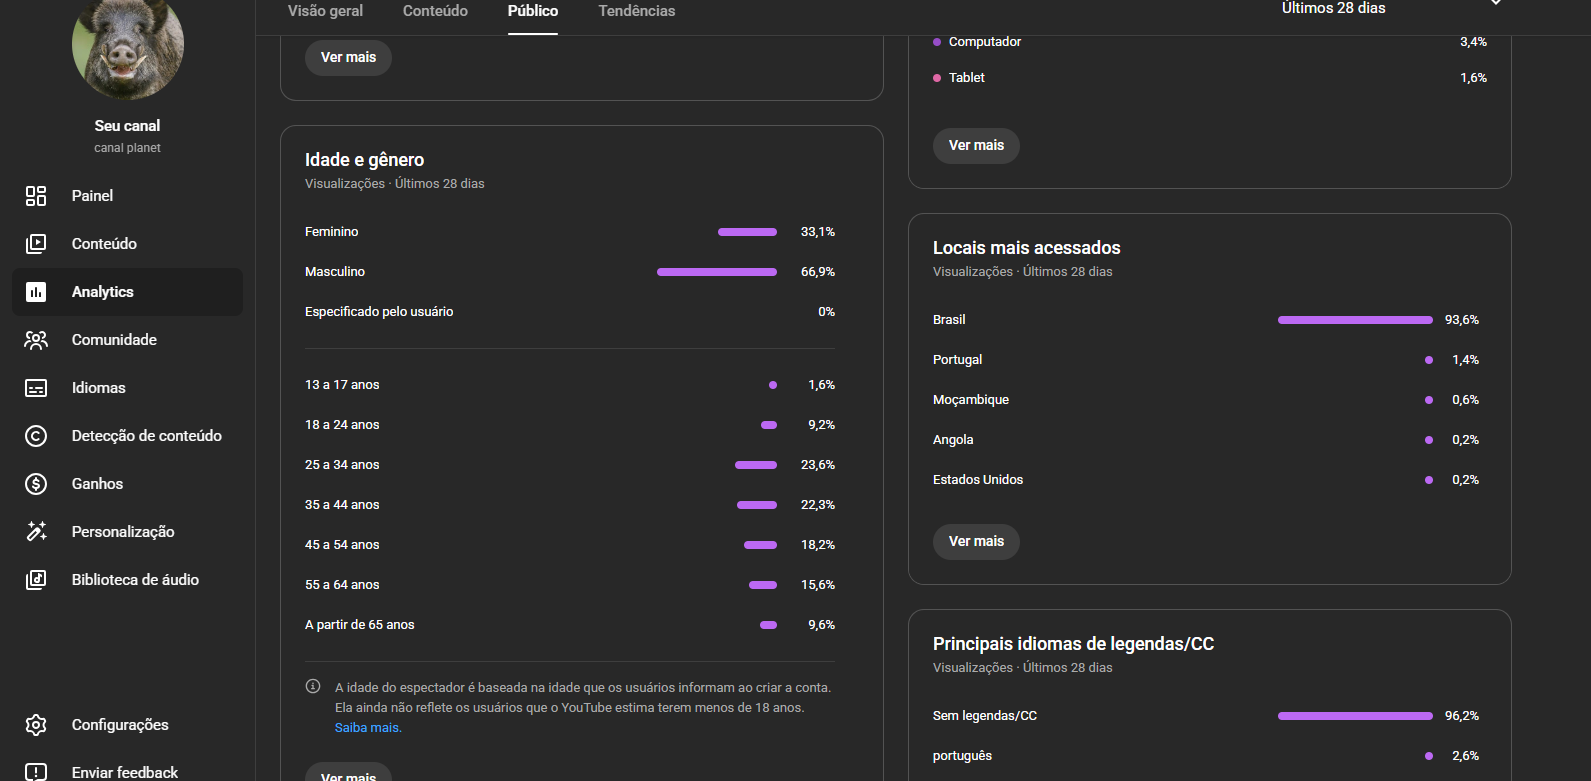Switch to the Visão geral tab
Viewport: 1591px width, 781px height.
[325, 11]
